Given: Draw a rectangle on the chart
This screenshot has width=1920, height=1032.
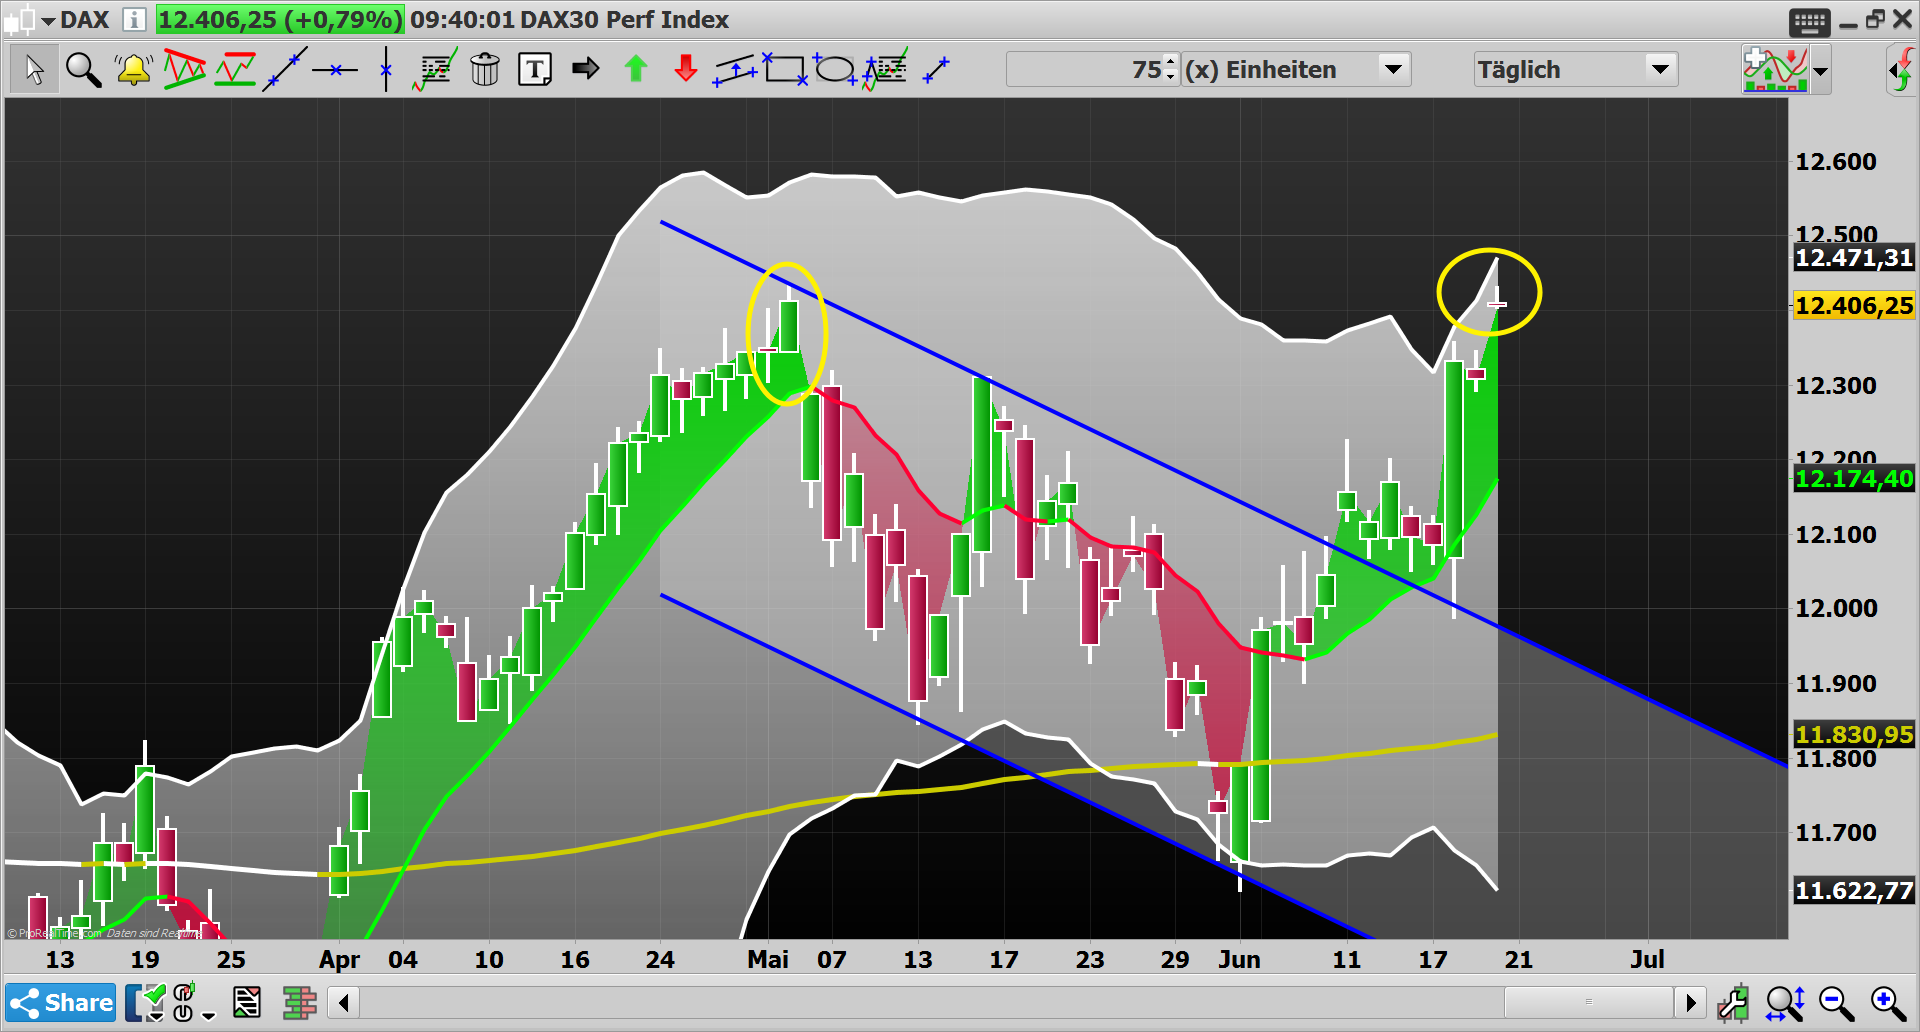Looking at the screenshot, I should (786, 69).
